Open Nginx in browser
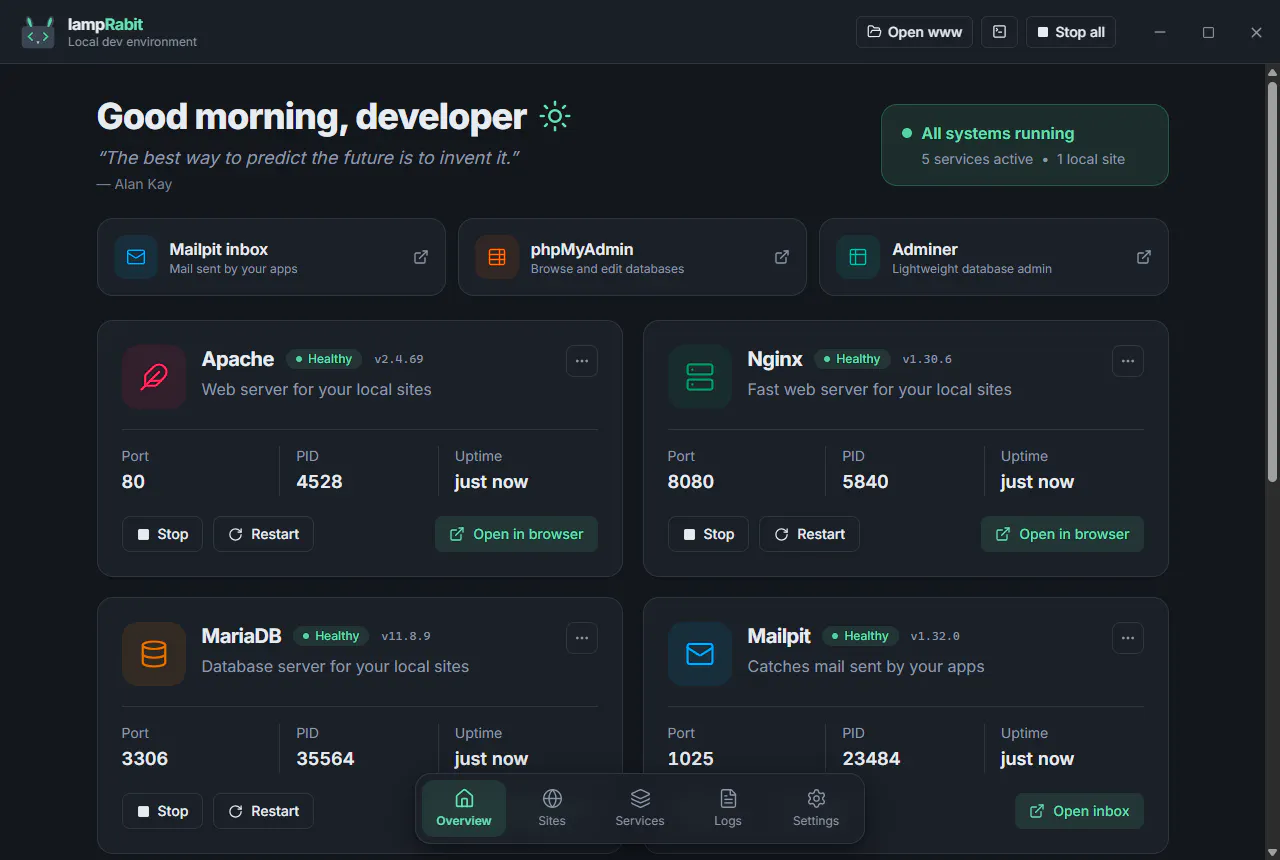This screenshot has width=1280, height=860. click(x=1062, y=534)
